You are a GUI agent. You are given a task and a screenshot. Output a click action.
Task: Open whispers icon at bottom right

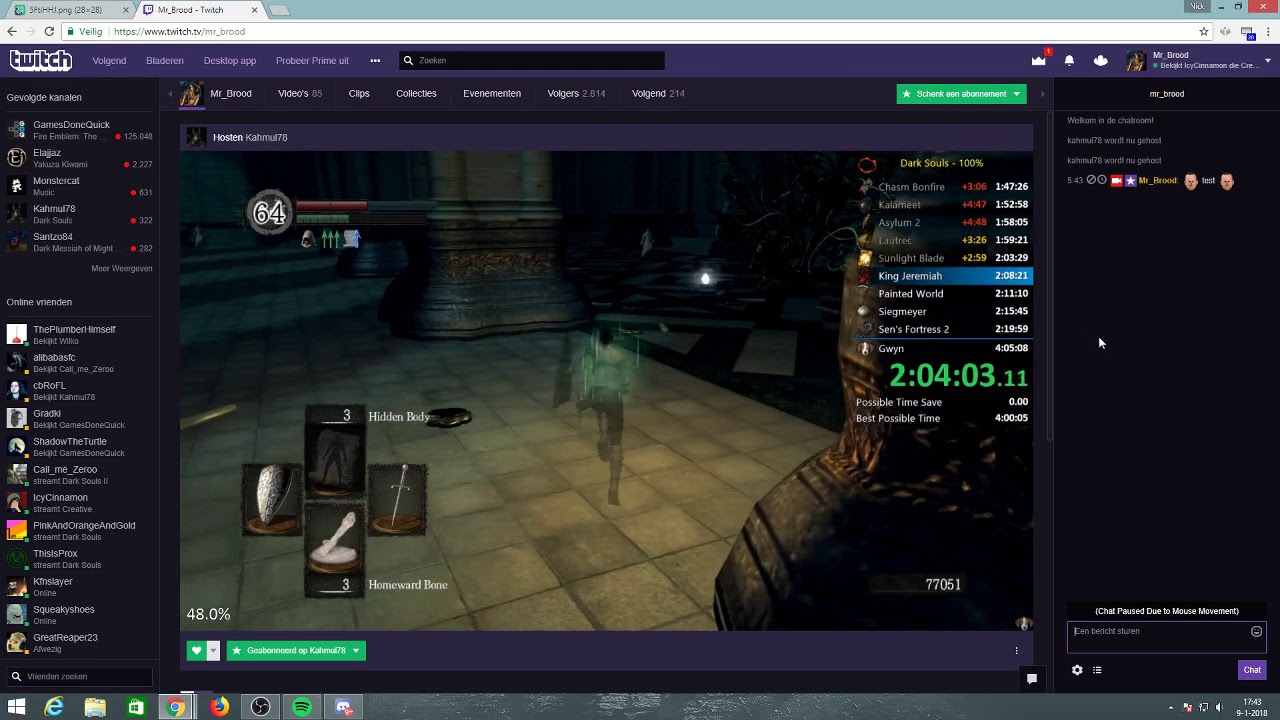coord(1031,678)
